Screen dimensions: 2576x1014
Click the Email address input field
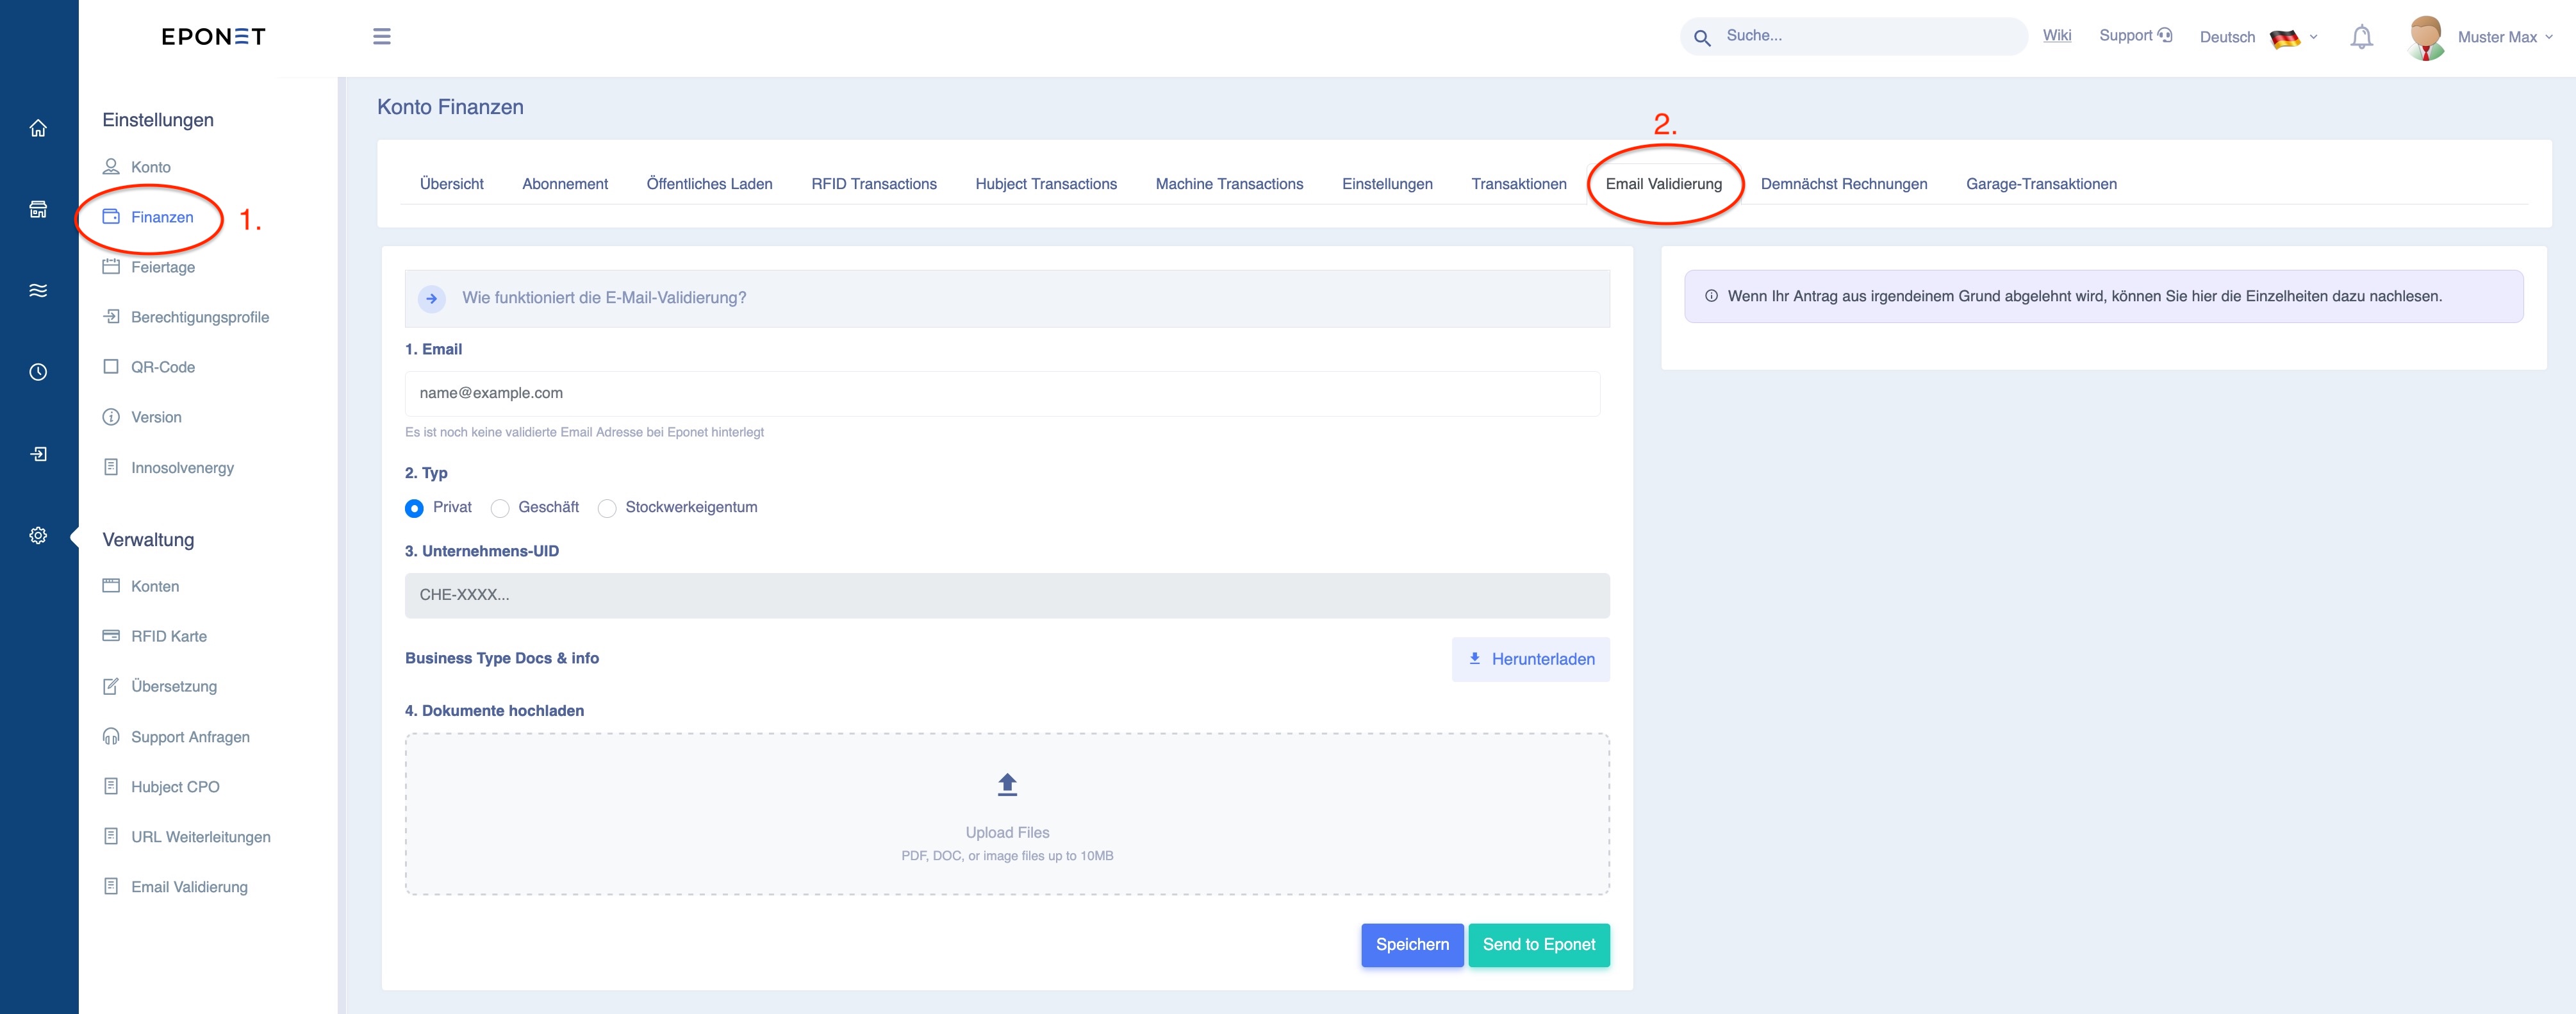tap(1001, 393)
